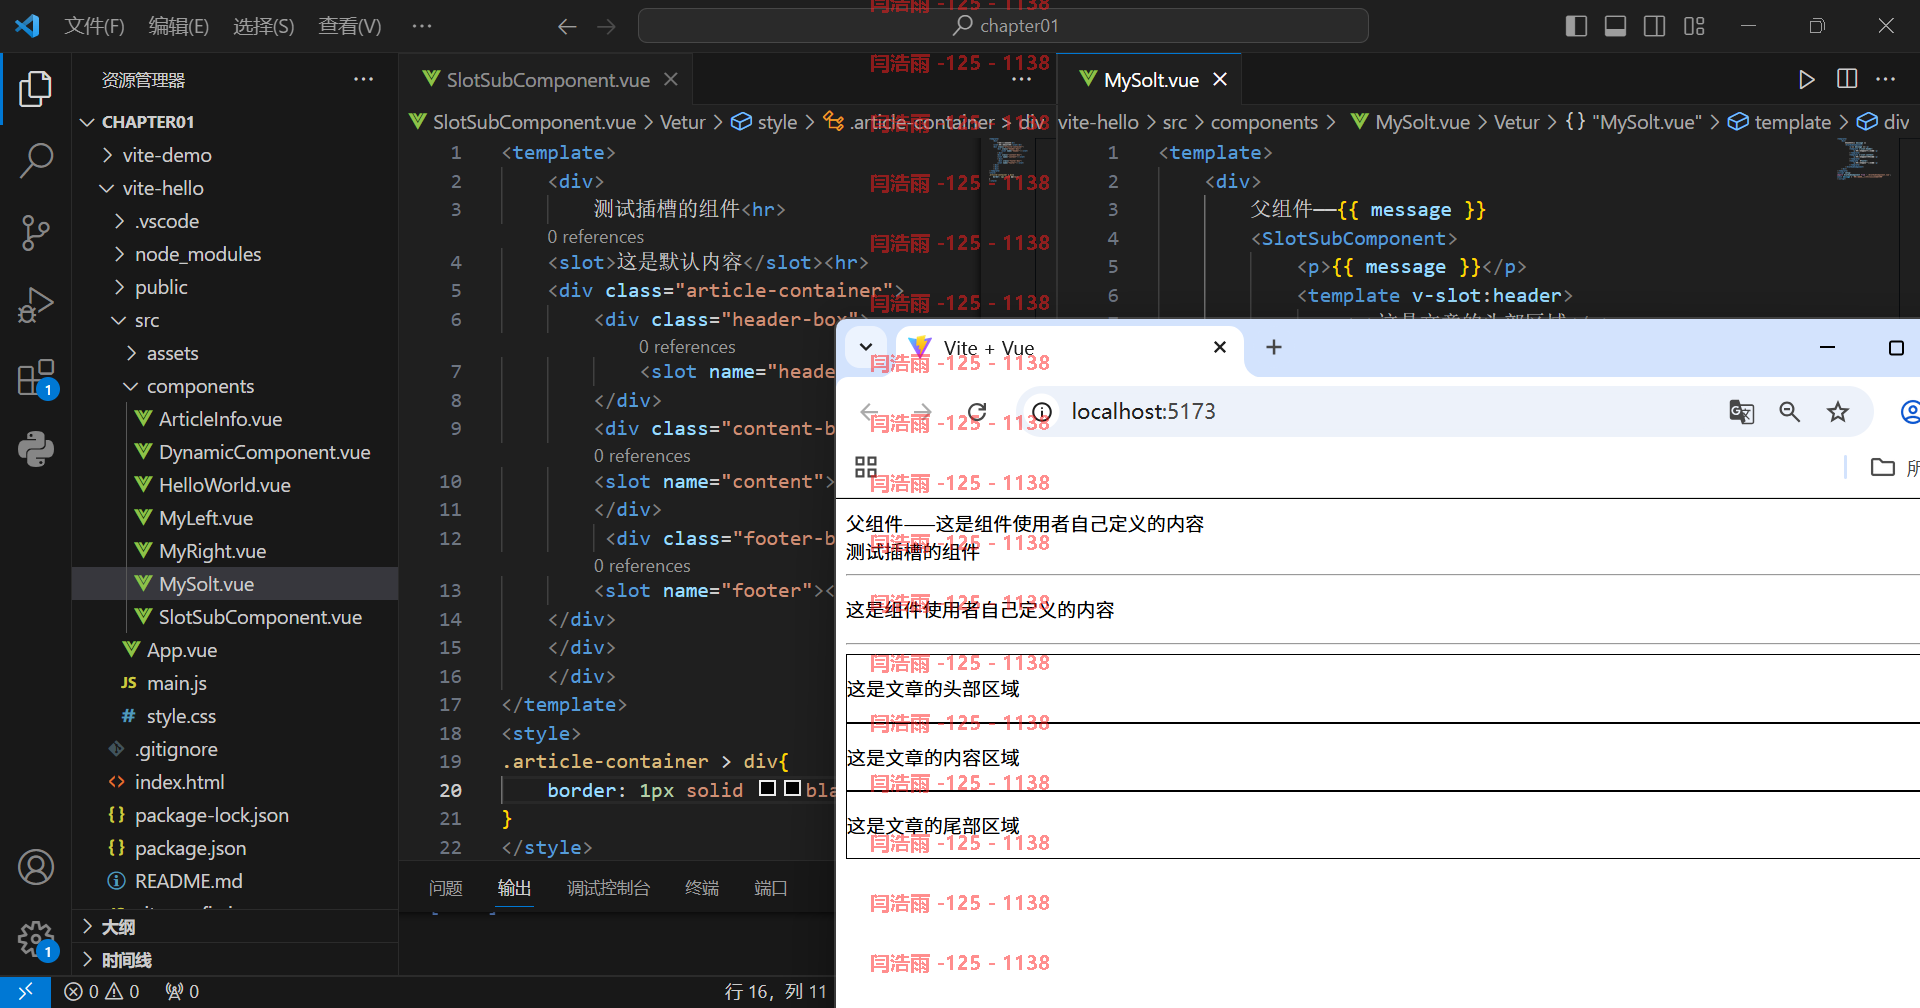Go forward in VS Code navigation history
Image resolution: width=1920 pixels, height=1008 pixels.
coord(607,26)
